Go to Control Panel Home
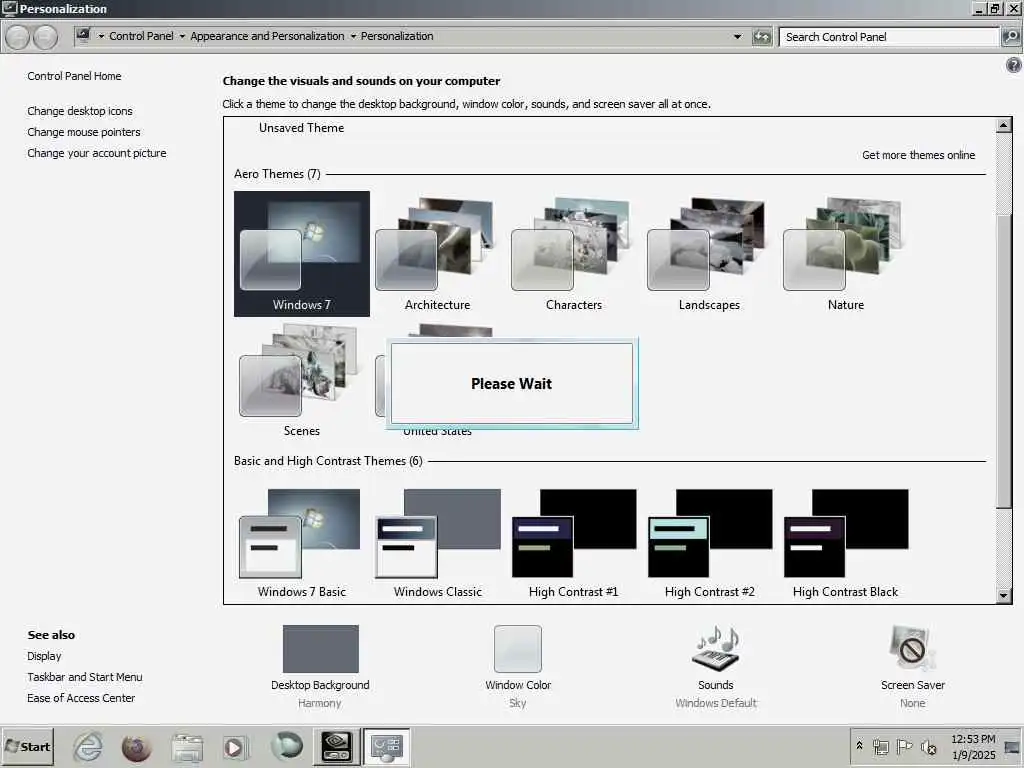 (74, 76)
